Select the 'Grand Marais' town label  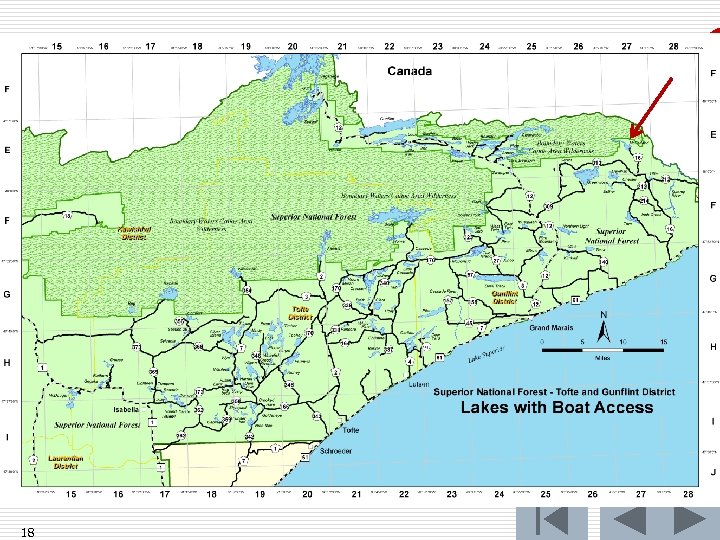click(x=551, y=328)
